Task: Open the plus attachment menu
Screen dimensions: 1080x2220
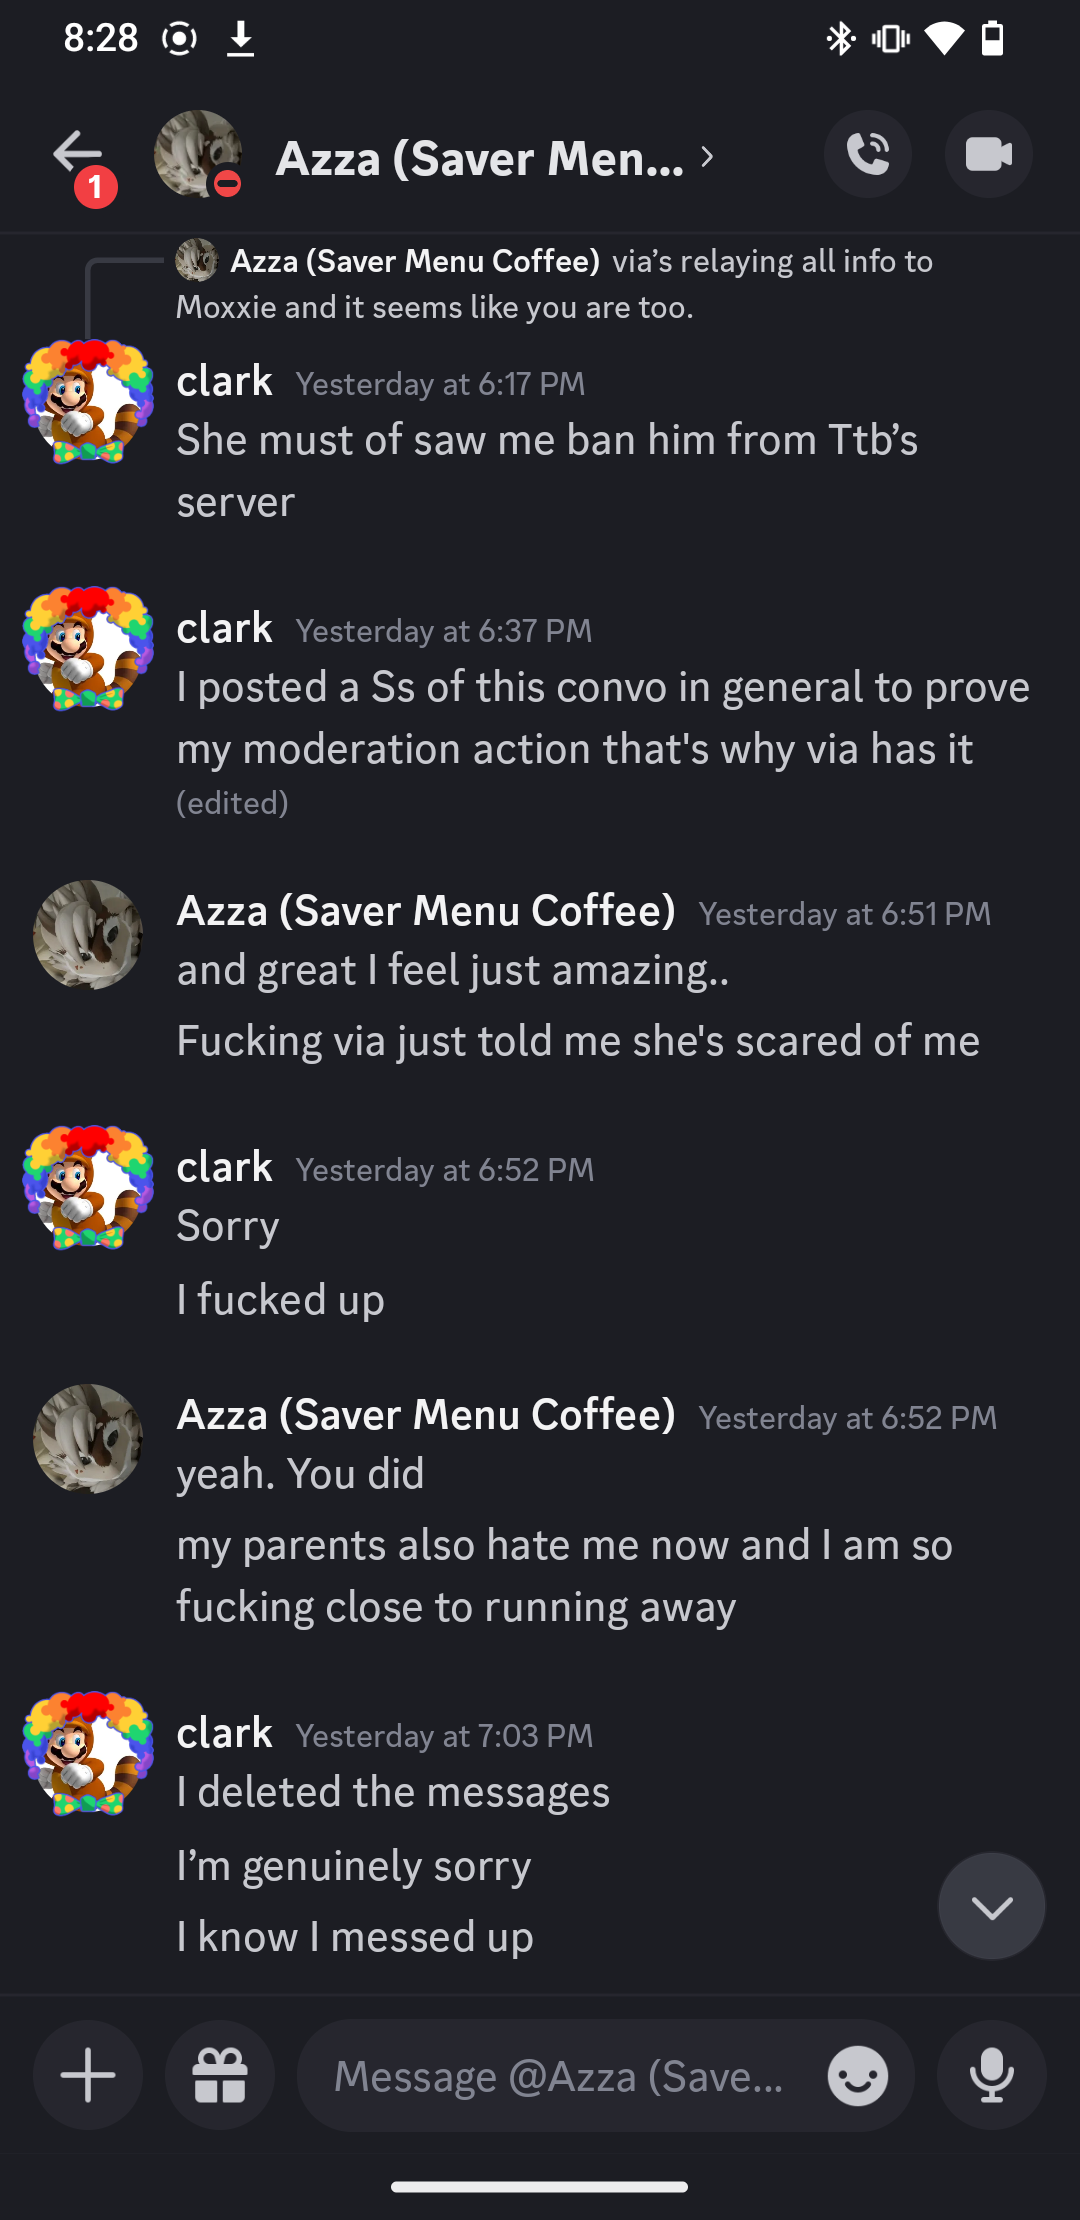Action: (x=88, y=2075)
